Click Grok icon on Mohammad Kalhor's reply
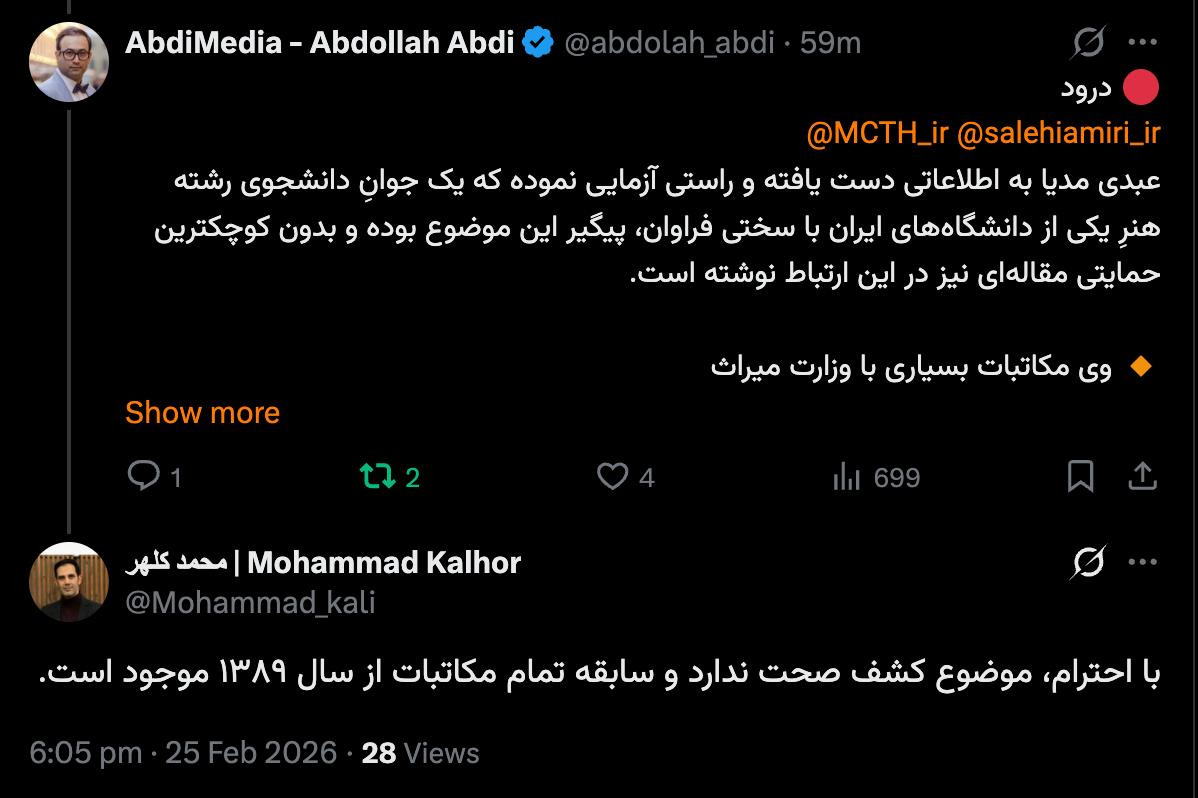1198x798 pixels. [1088, 563]
